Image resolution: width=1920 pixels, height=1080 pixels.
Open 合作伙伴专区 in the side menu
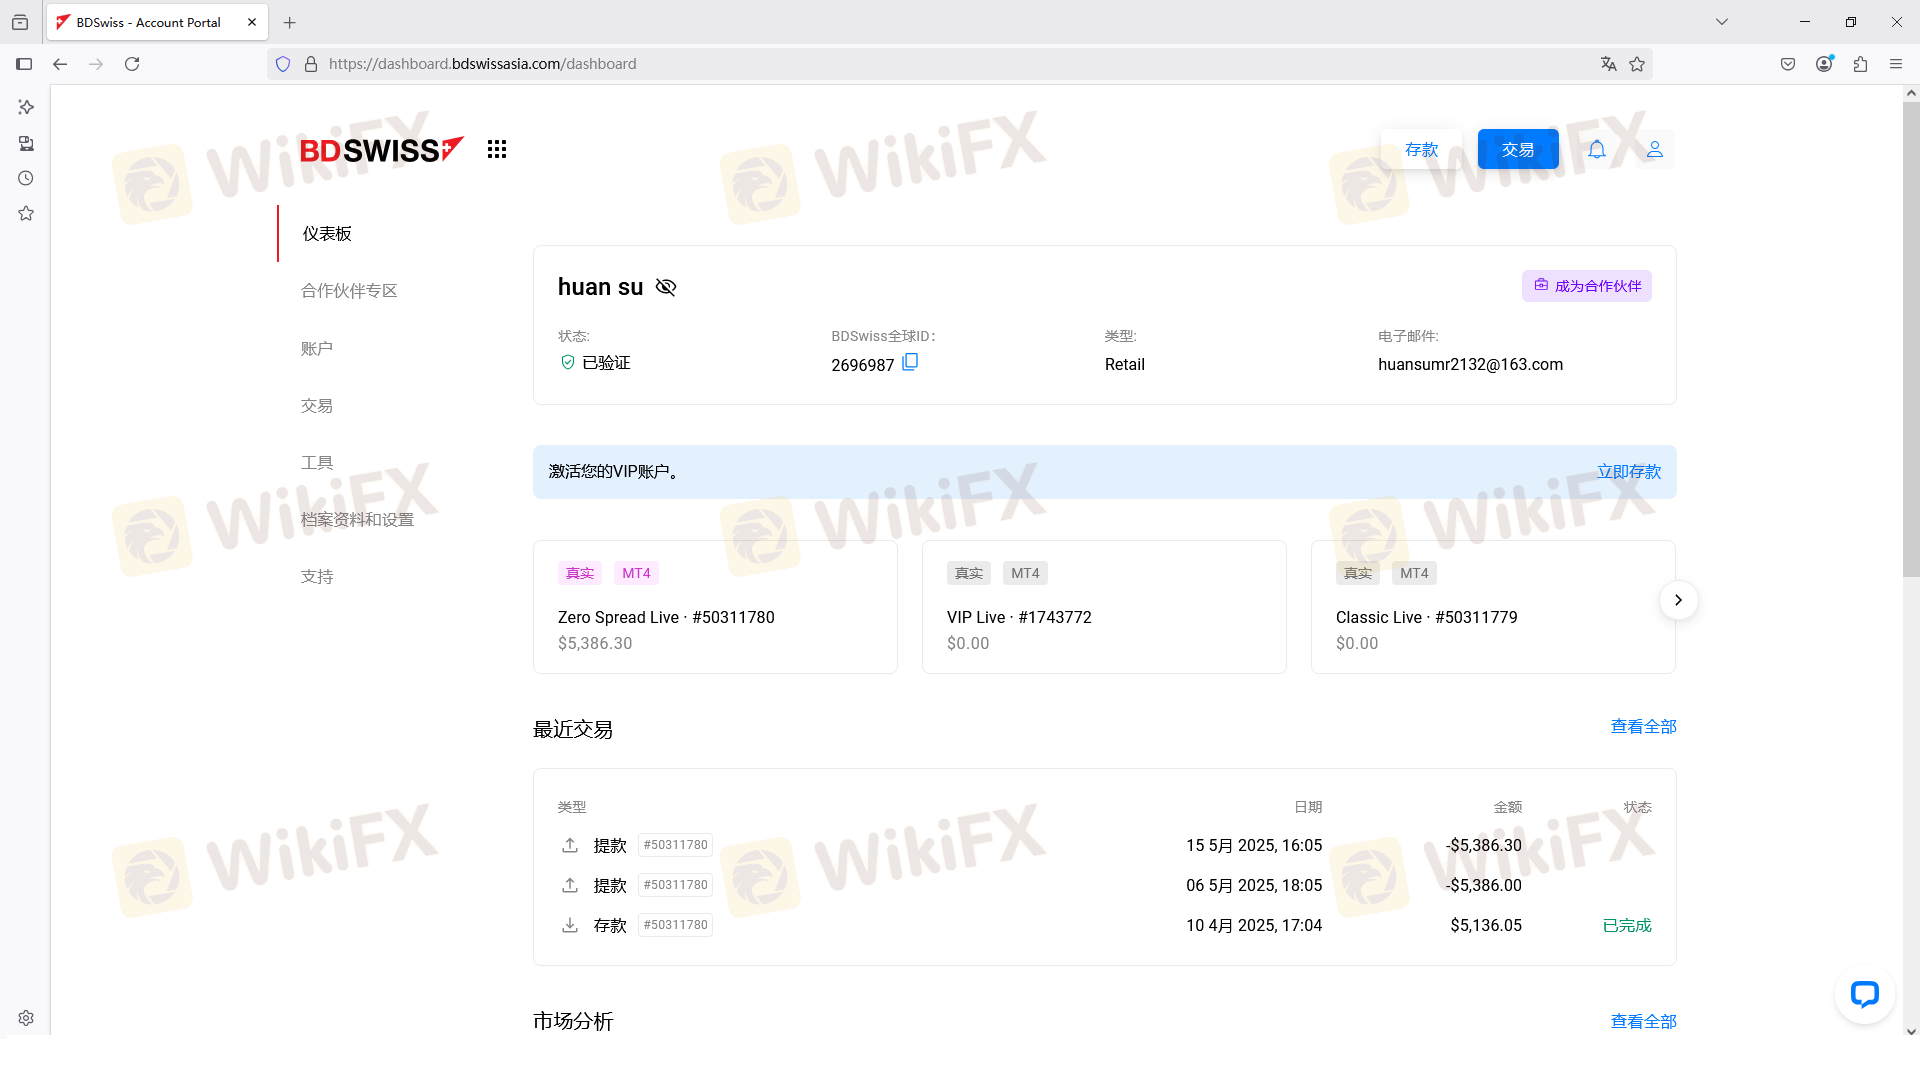click(x=349, y=291)
